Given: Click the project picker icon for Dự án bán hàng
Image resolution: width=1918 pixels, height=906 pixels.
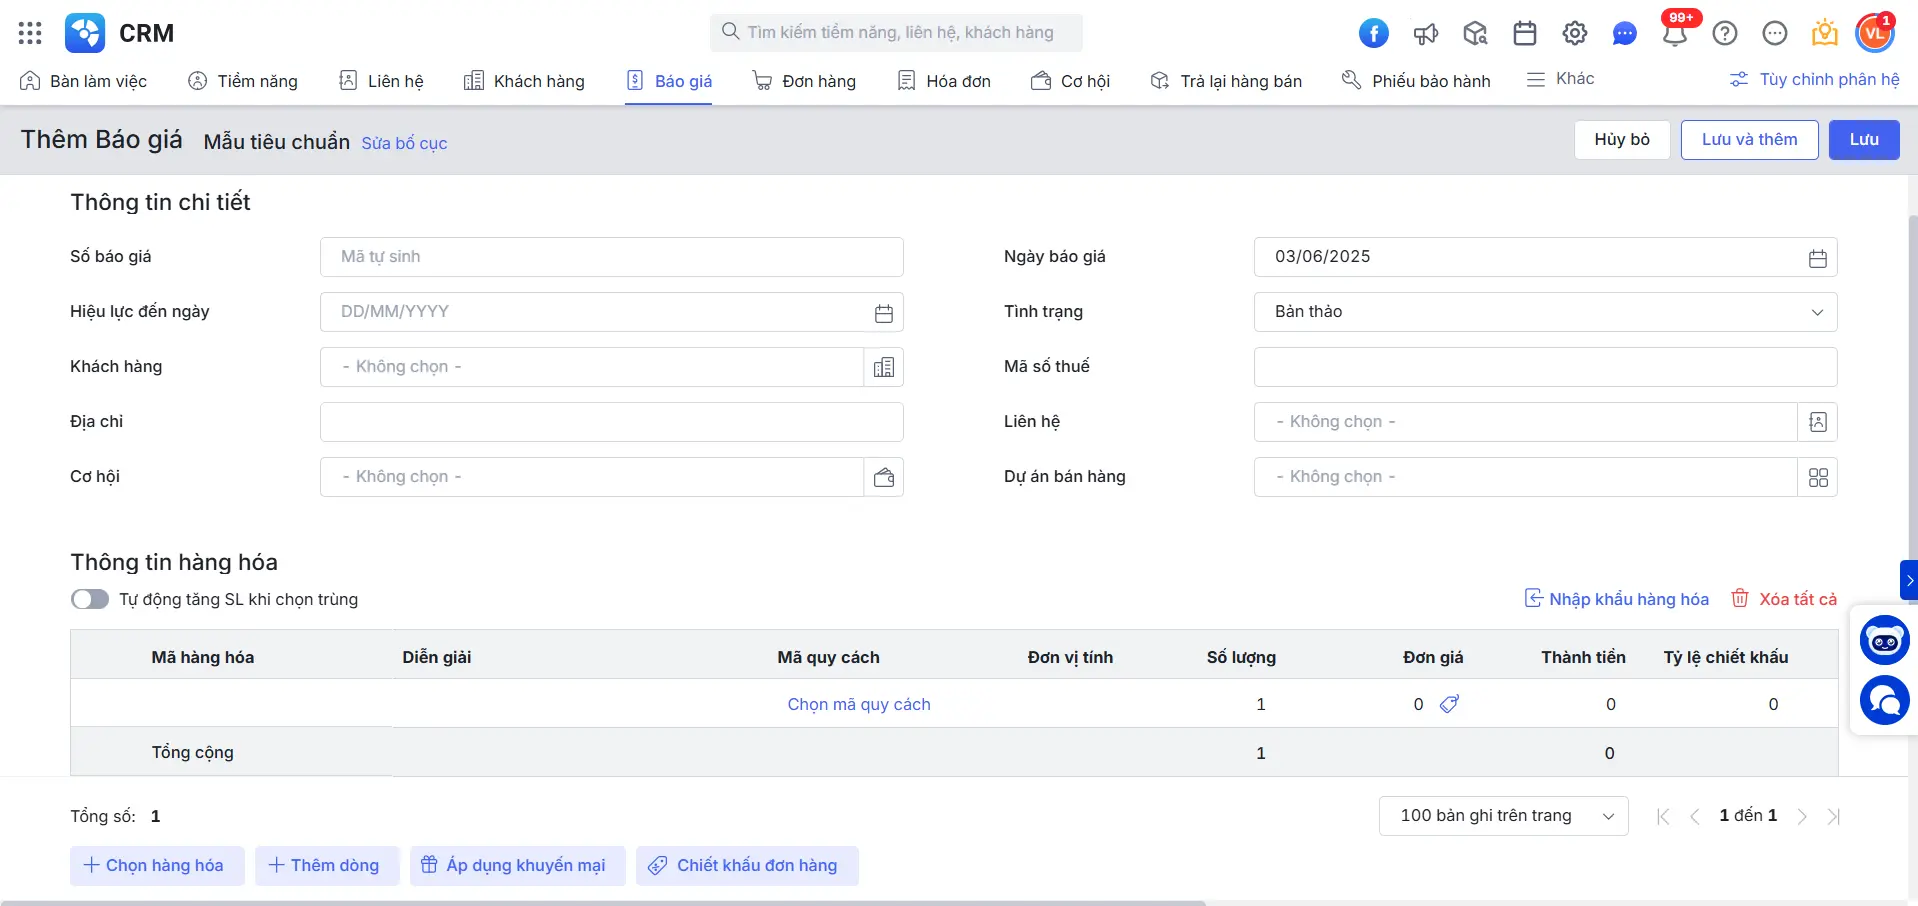Looking at the screenshot, I should pos(1817,477).
